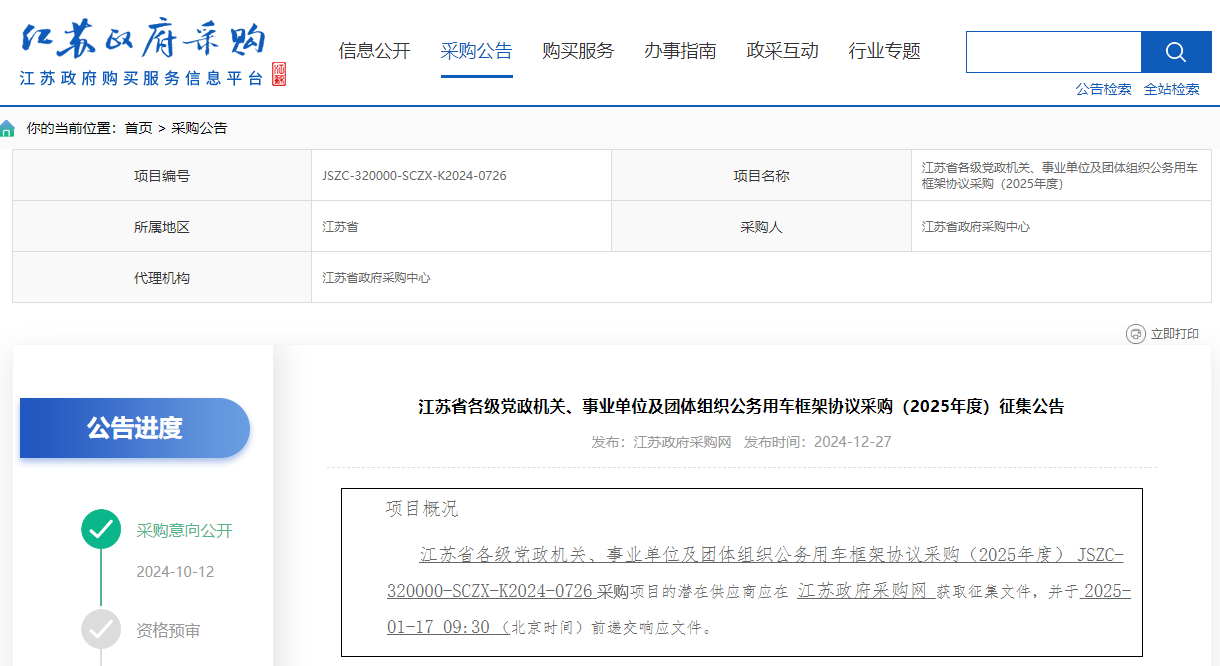Click the home icon in the breadcrumb bar
Viewport: 1220px width, 666px height.
click(x=8, y=129)
